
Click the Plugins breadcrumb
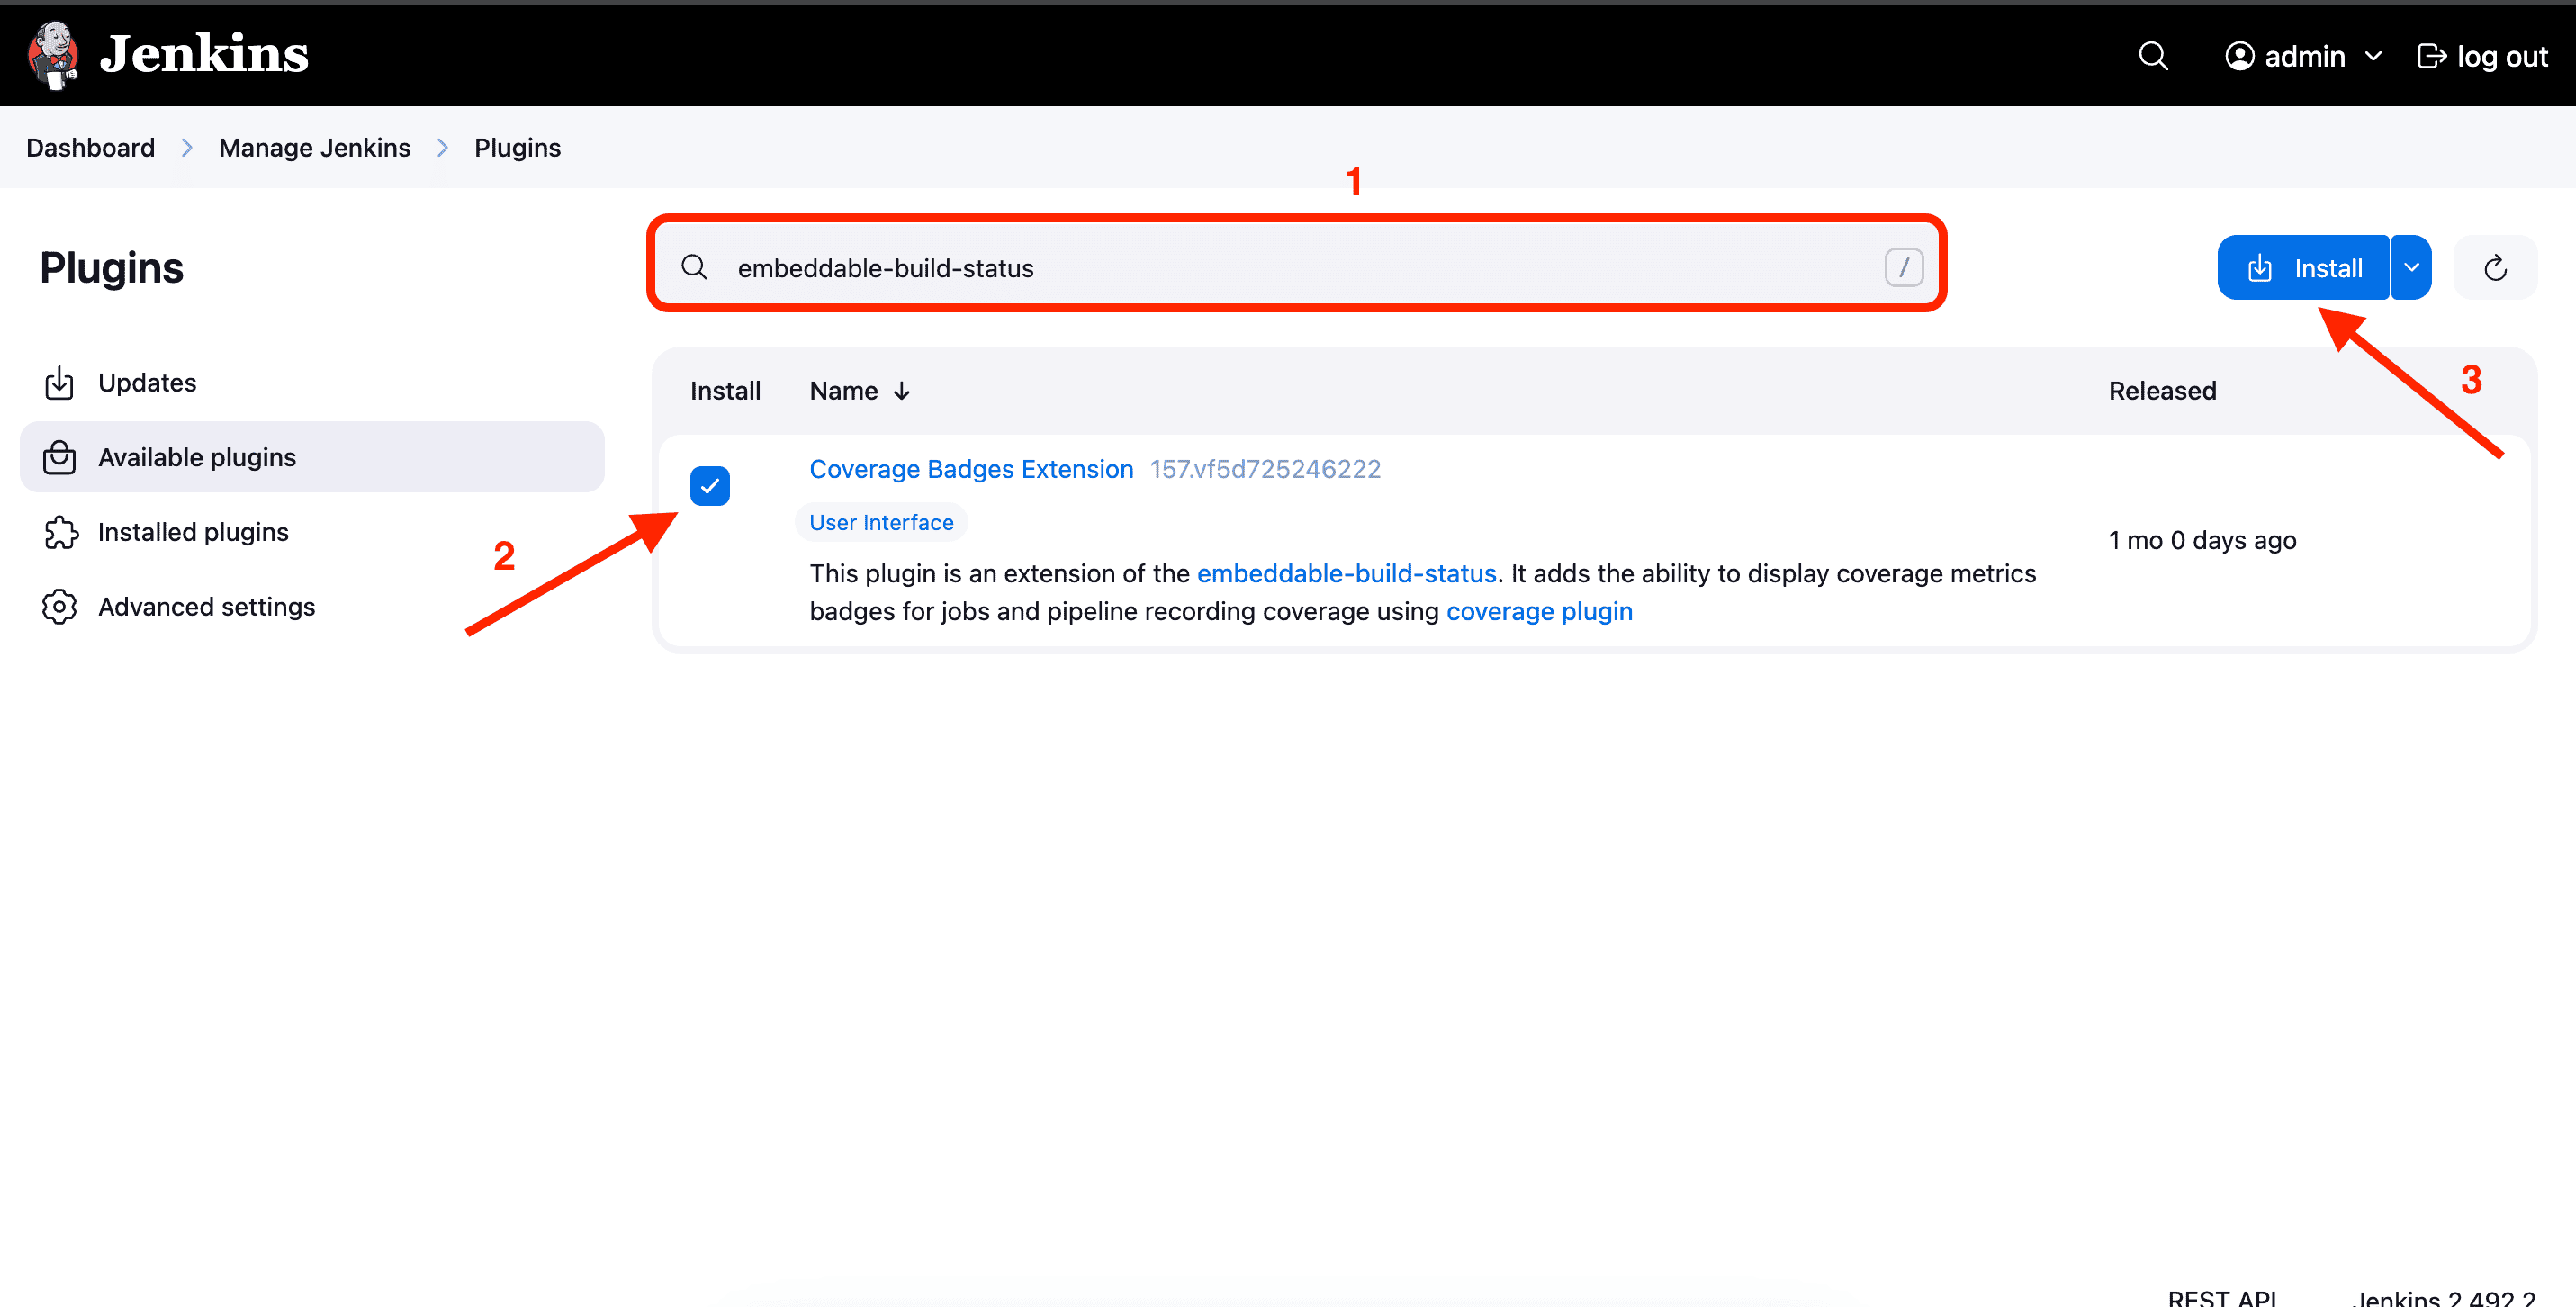(517, 148)
